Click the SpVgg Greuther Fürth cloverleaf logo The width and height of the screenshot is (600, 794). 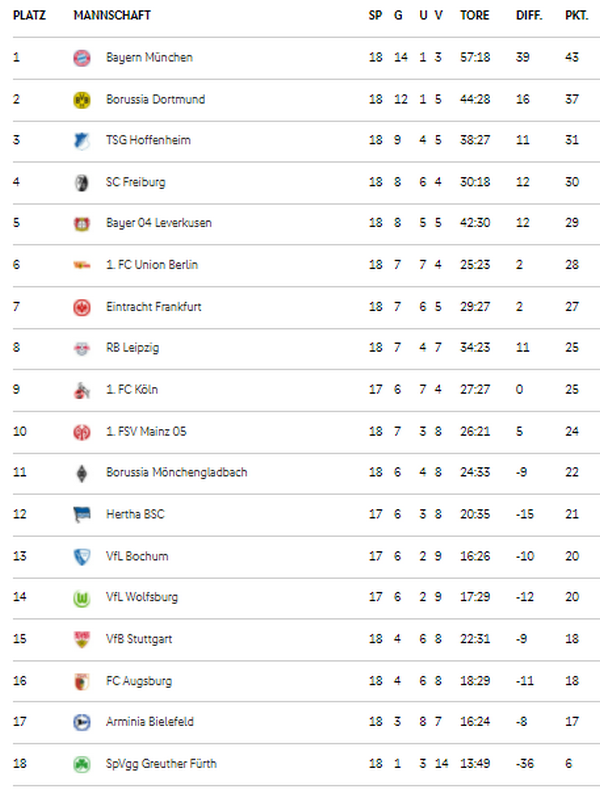(82, 764)
